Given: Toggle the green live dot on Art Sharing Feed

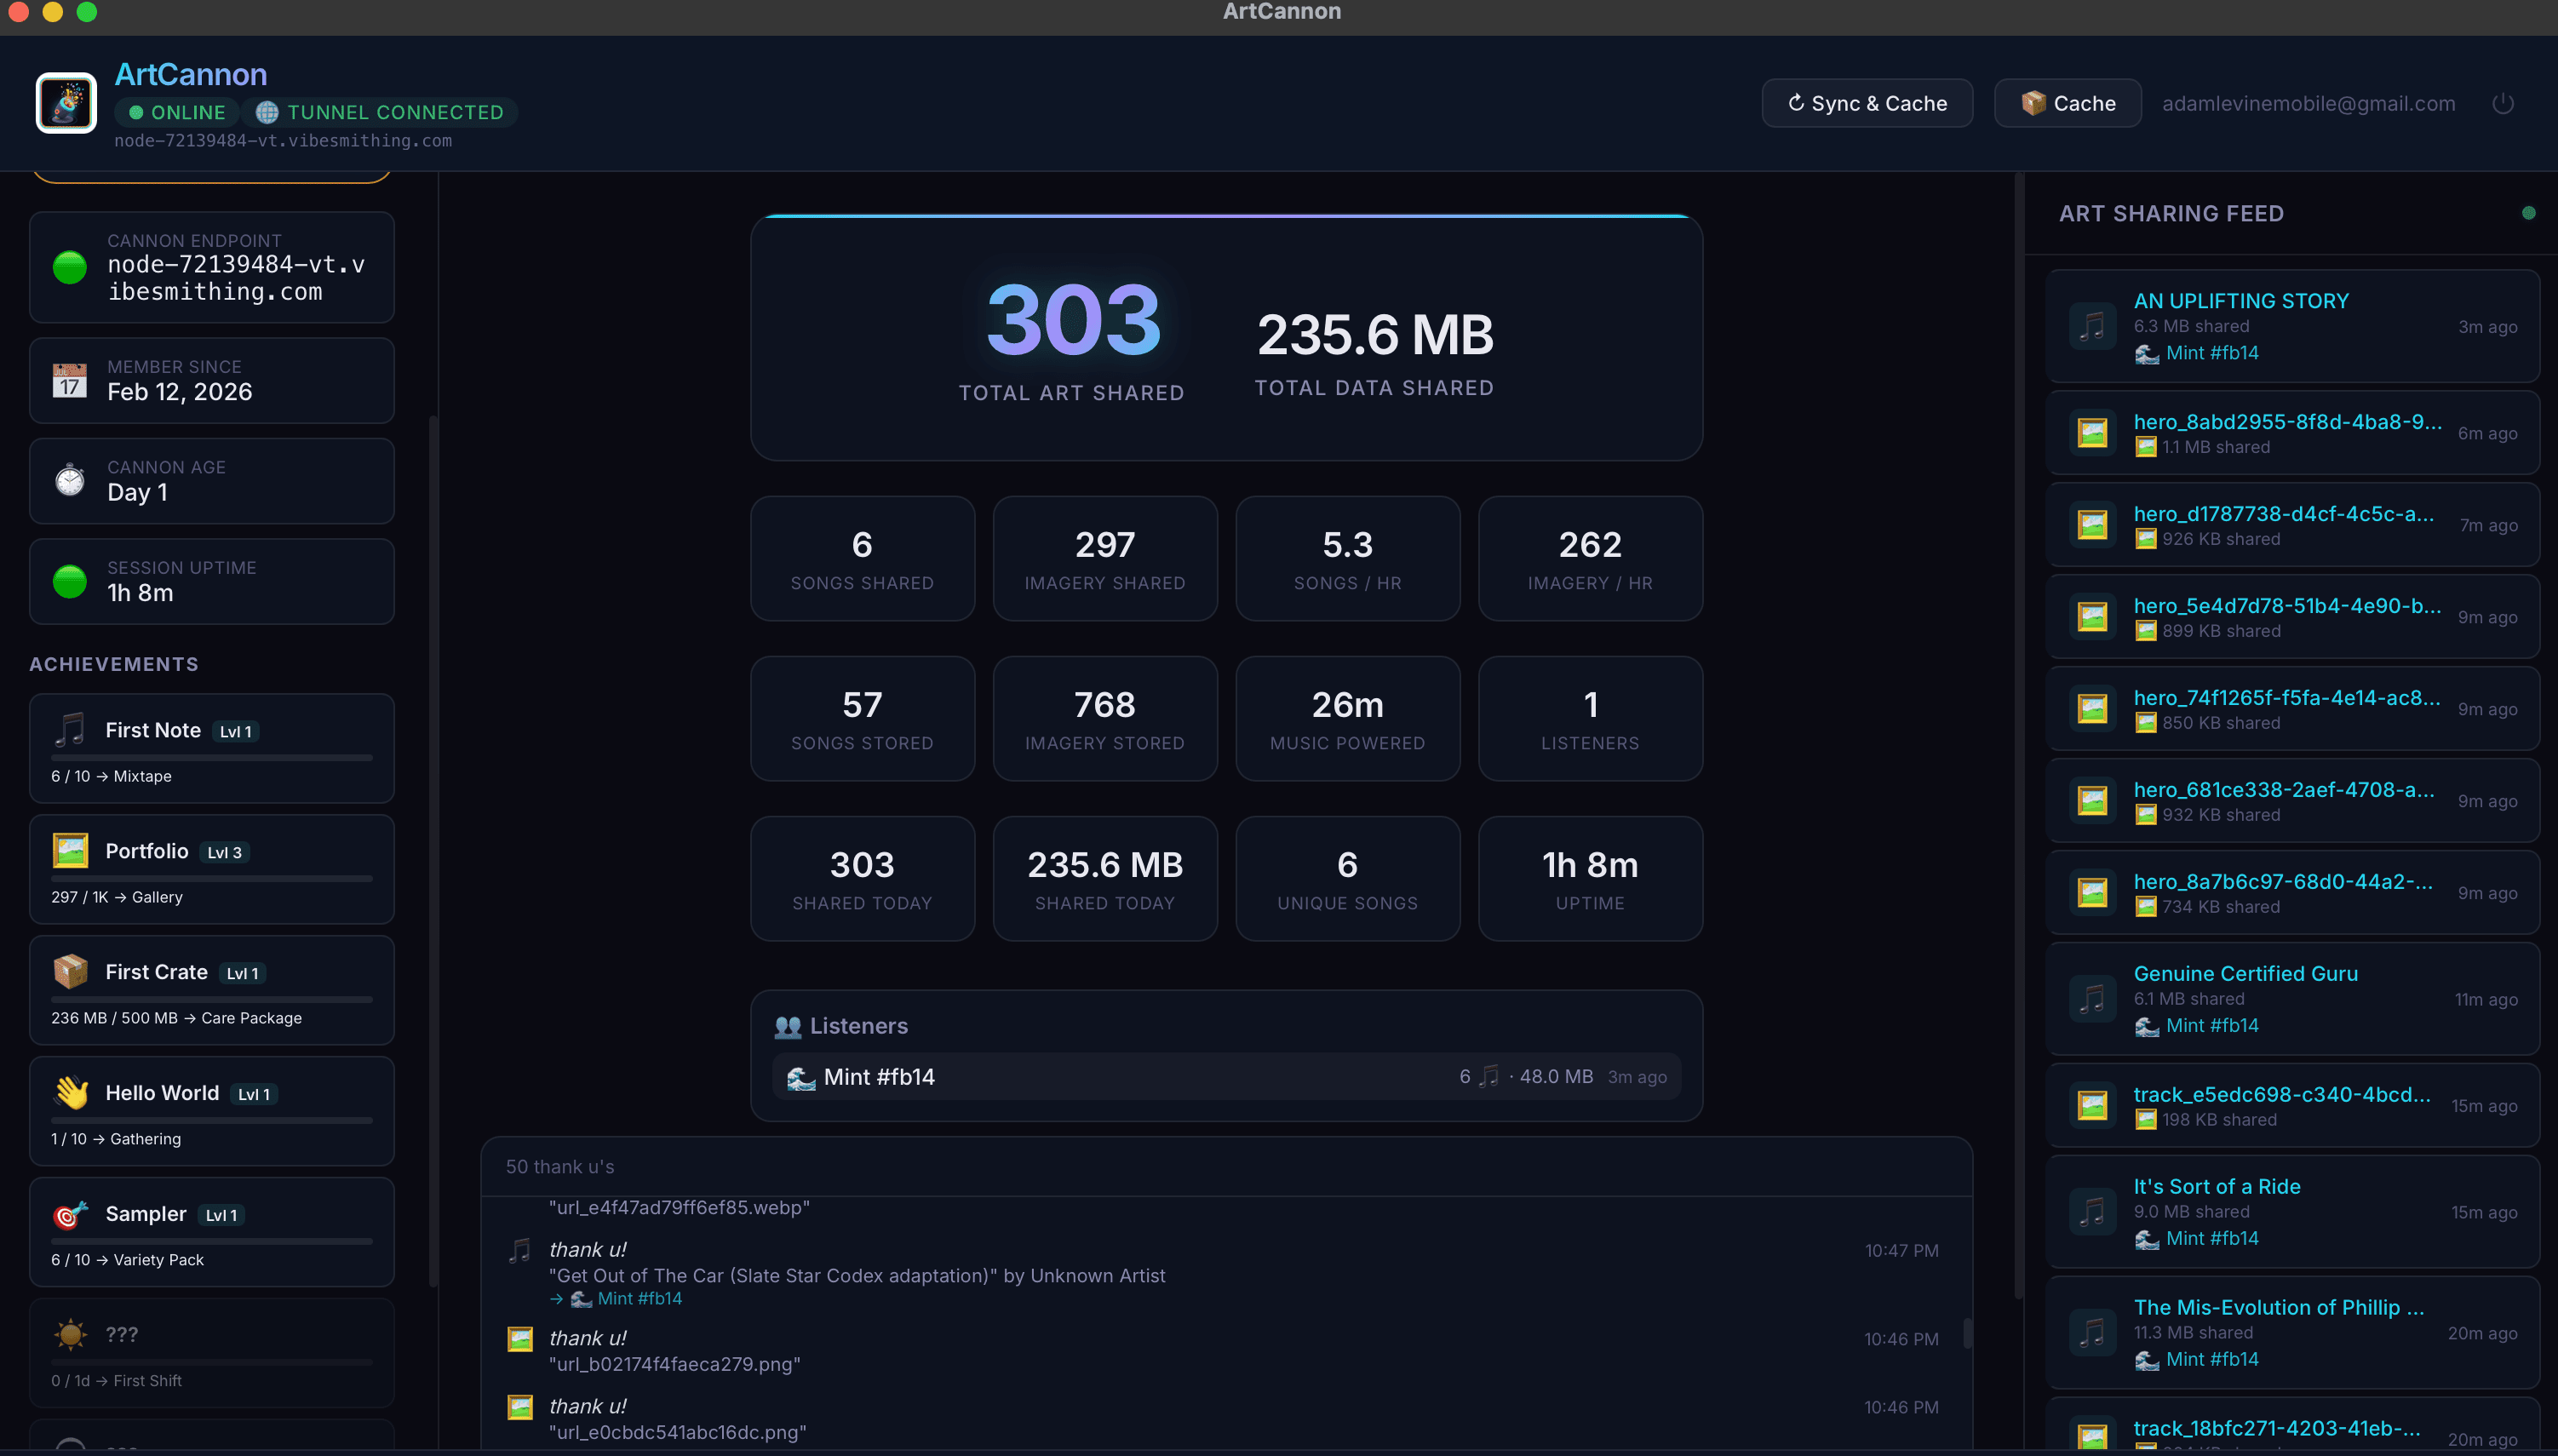Looking at the screenshot, I should click(2528, 212).
